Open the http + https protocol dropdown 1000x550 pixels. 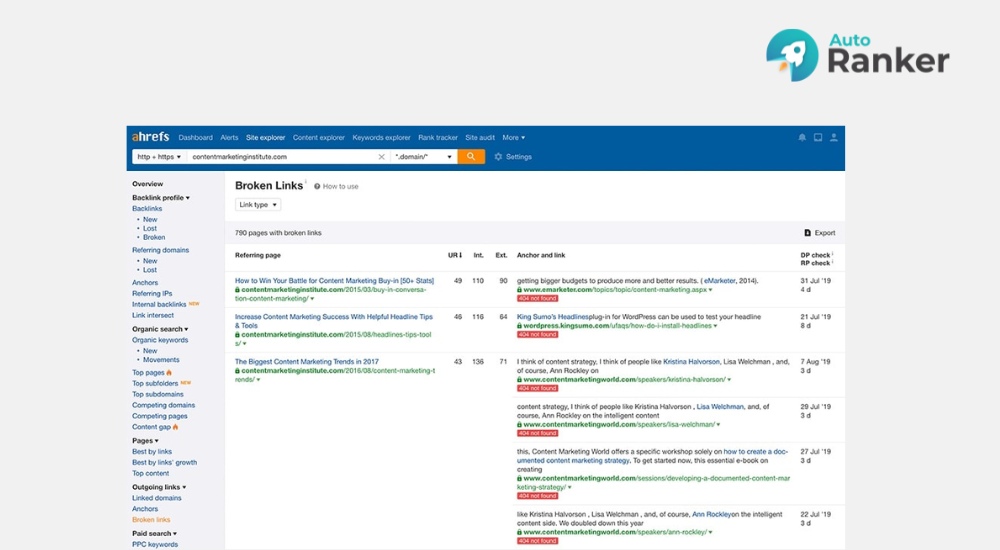pos(159,156)
